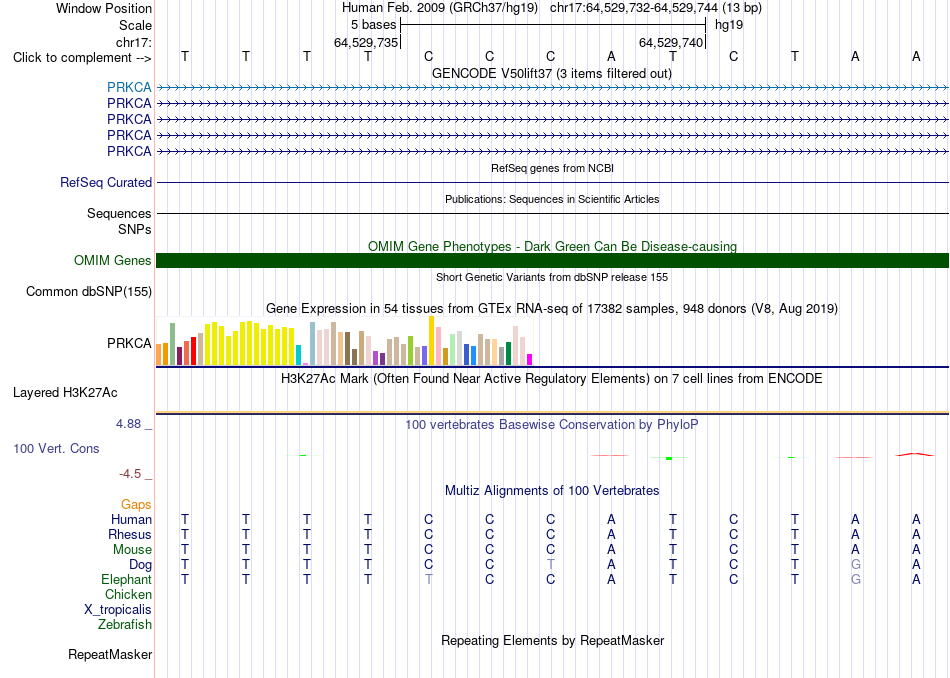The image size is (950, 678).
Task: Click the GENCODE V50lift37 track title
Action: pos(552,73)
